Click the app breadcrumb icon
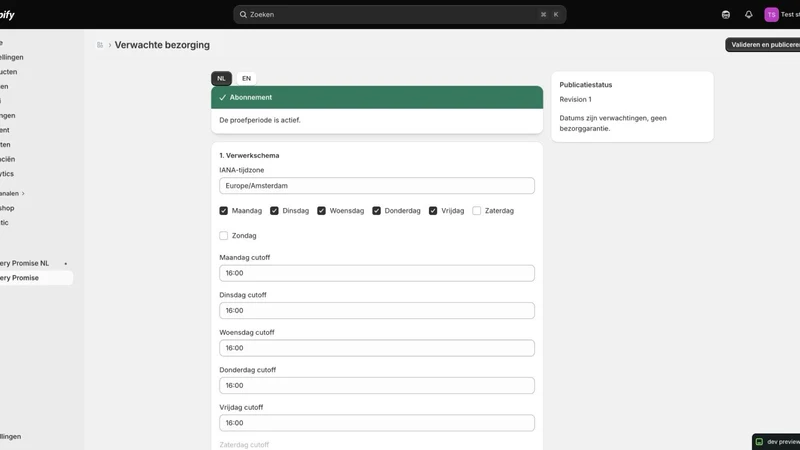 100,45
